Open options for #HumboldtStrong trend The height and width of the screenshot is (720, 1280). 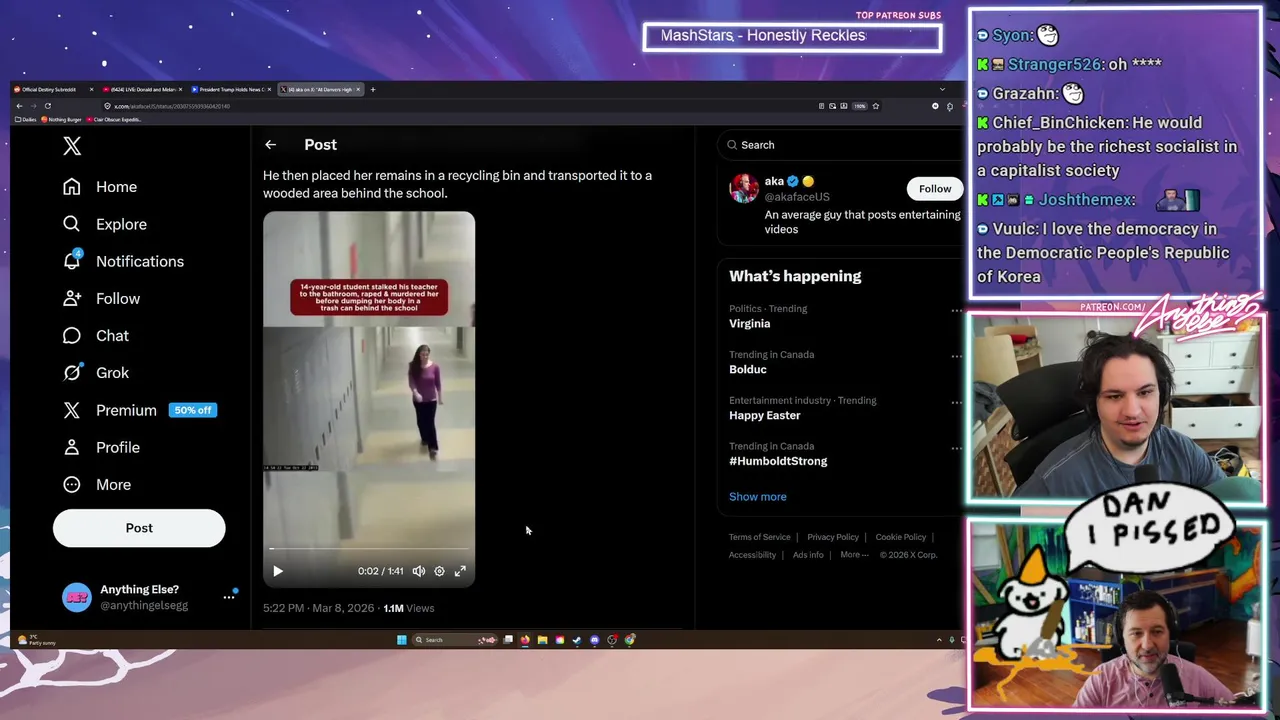[x=956, y=448]
